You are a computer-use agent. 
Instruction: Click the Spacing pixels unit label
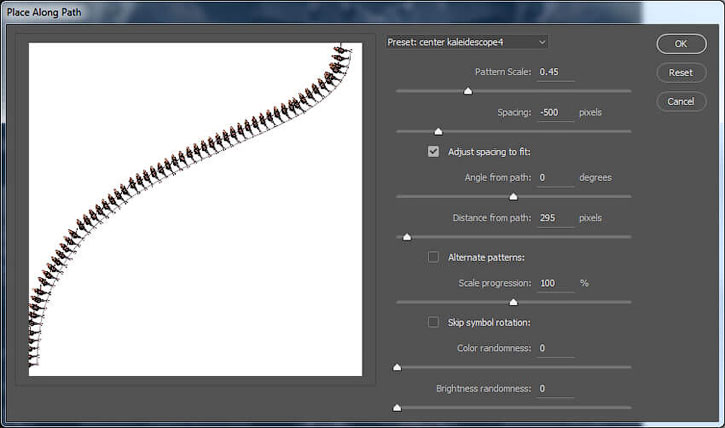pos(590,112)
